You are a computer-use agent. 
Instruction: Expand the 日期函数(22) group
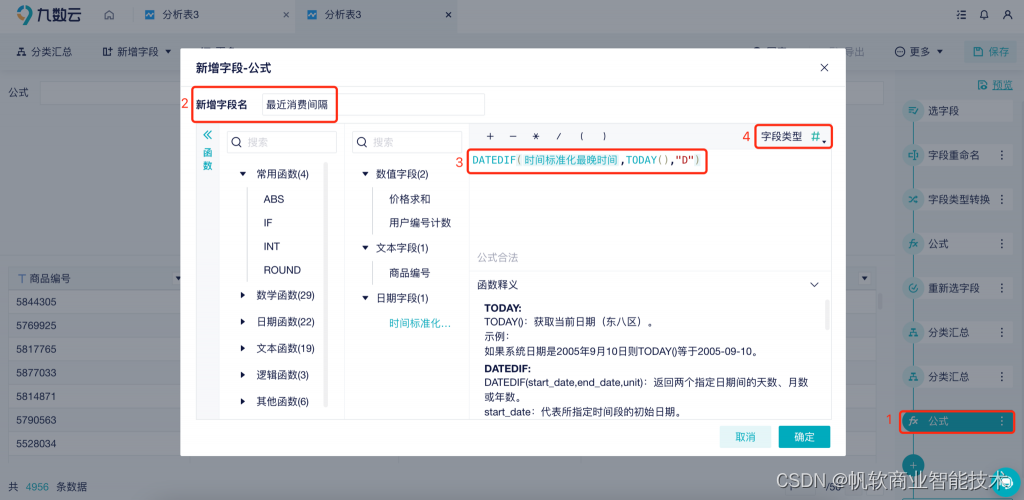tap(243, 322)
